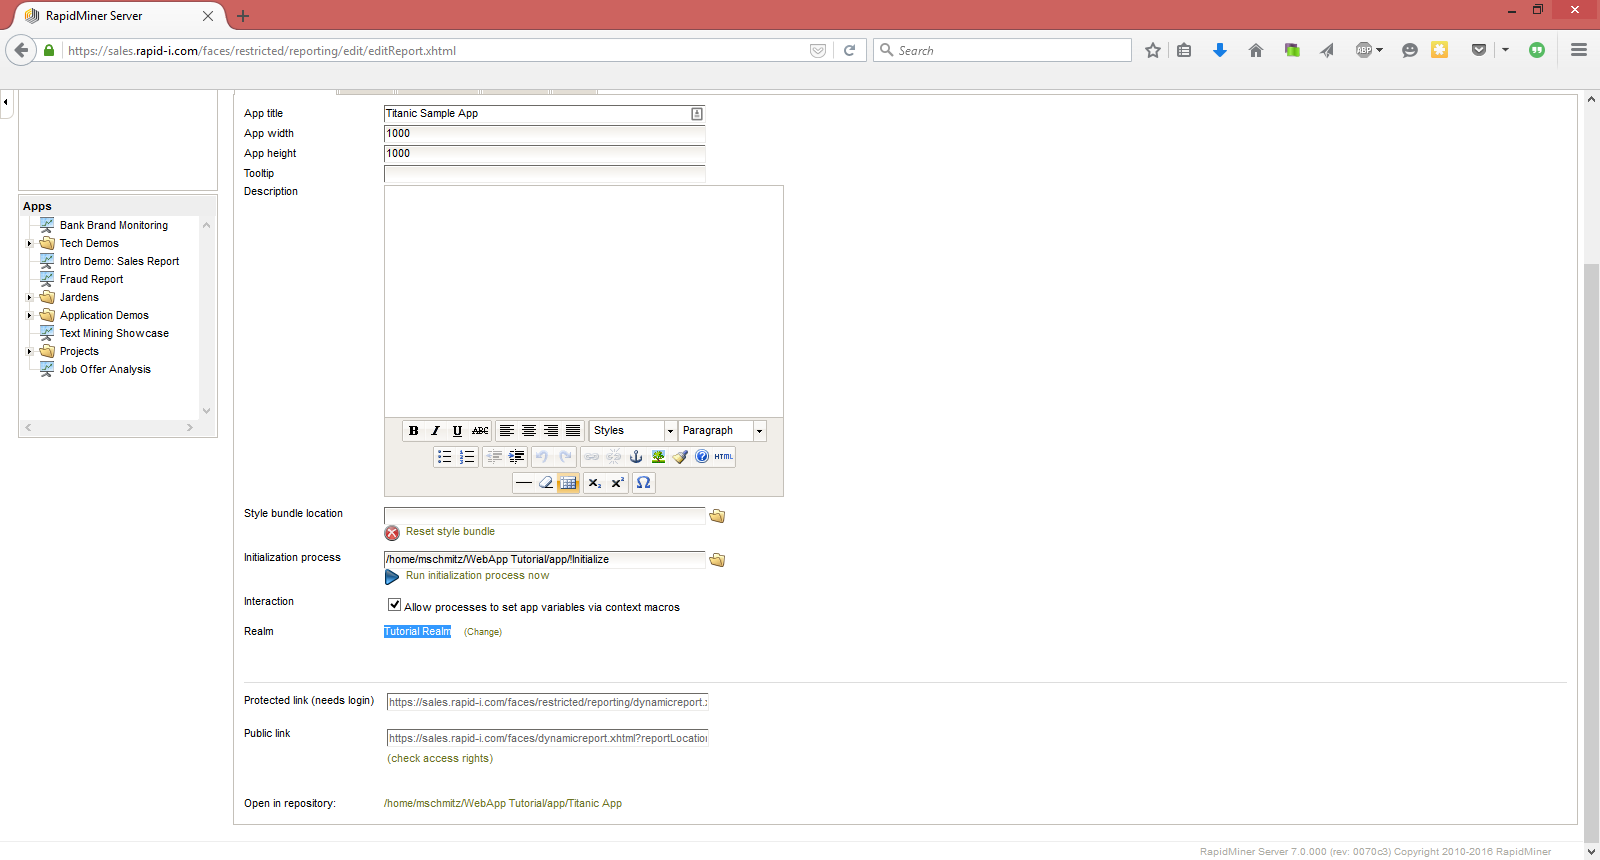The height and width of the screenshot is (860, 1600).
Task: Select Text Mining Showcase in Apps
Action: (x=114, y=334)
